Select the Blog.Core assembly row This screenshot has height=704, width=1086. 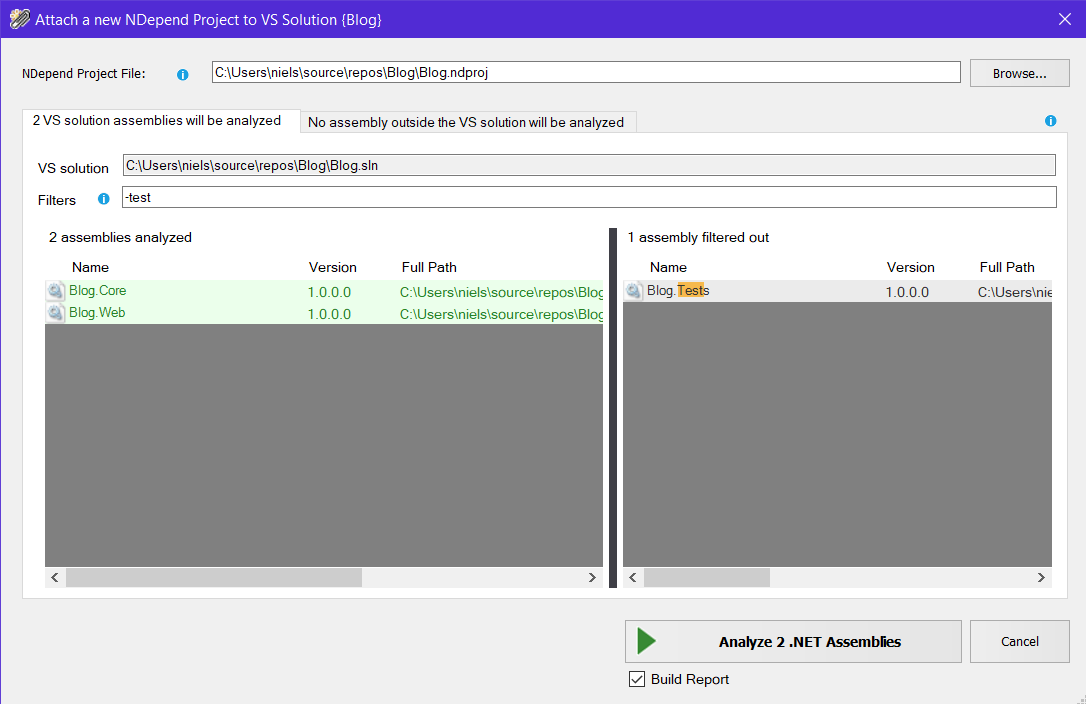tap(324, 291)
